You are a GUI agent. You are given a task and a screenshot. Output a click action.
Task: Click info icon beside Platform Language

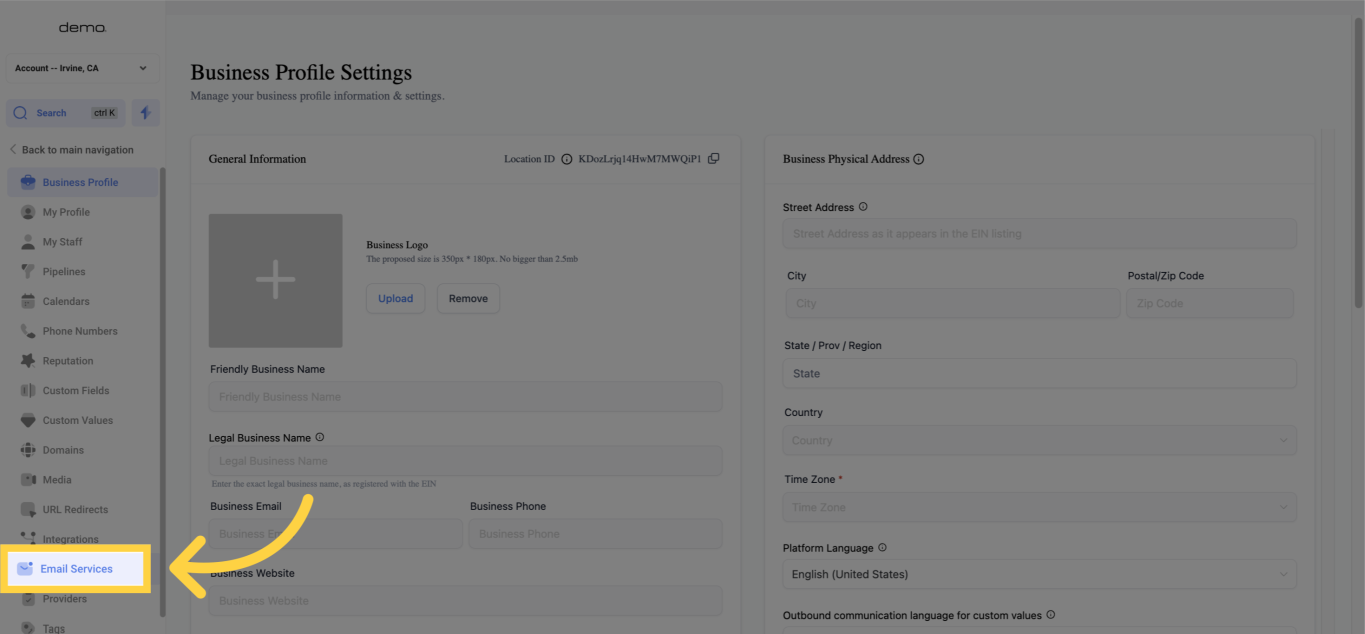(x=882, y=548)
